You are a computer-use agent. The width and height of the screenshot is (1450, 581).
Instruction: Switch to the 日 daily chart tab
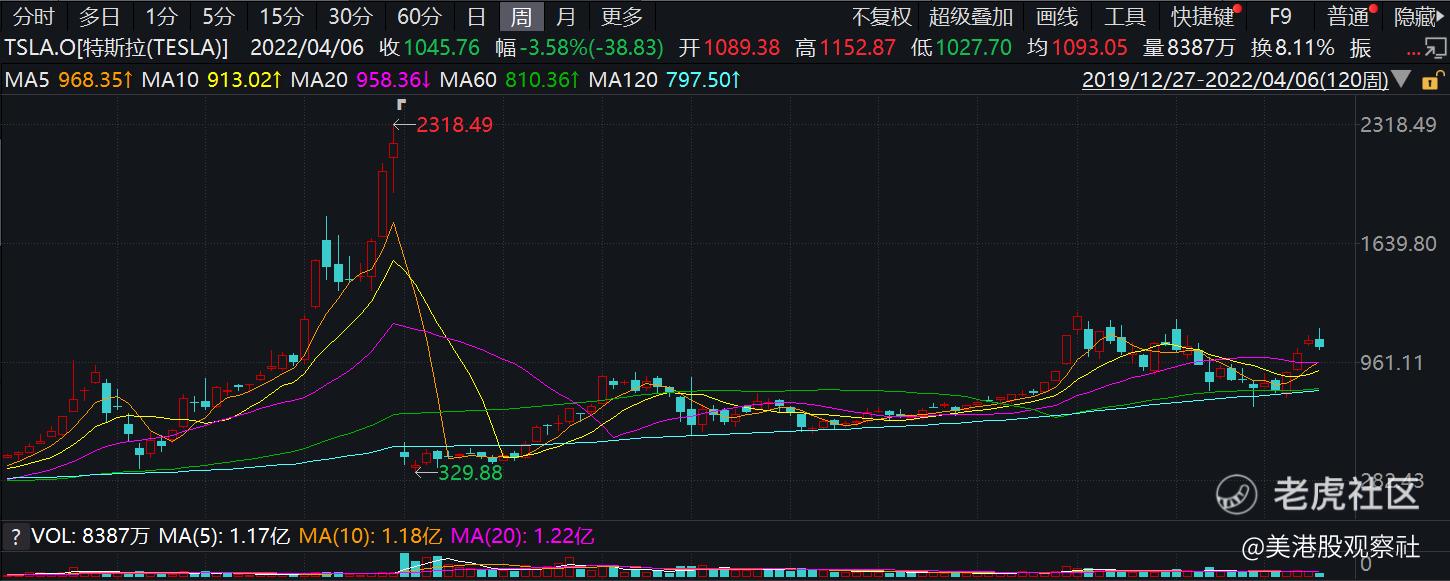474,16
